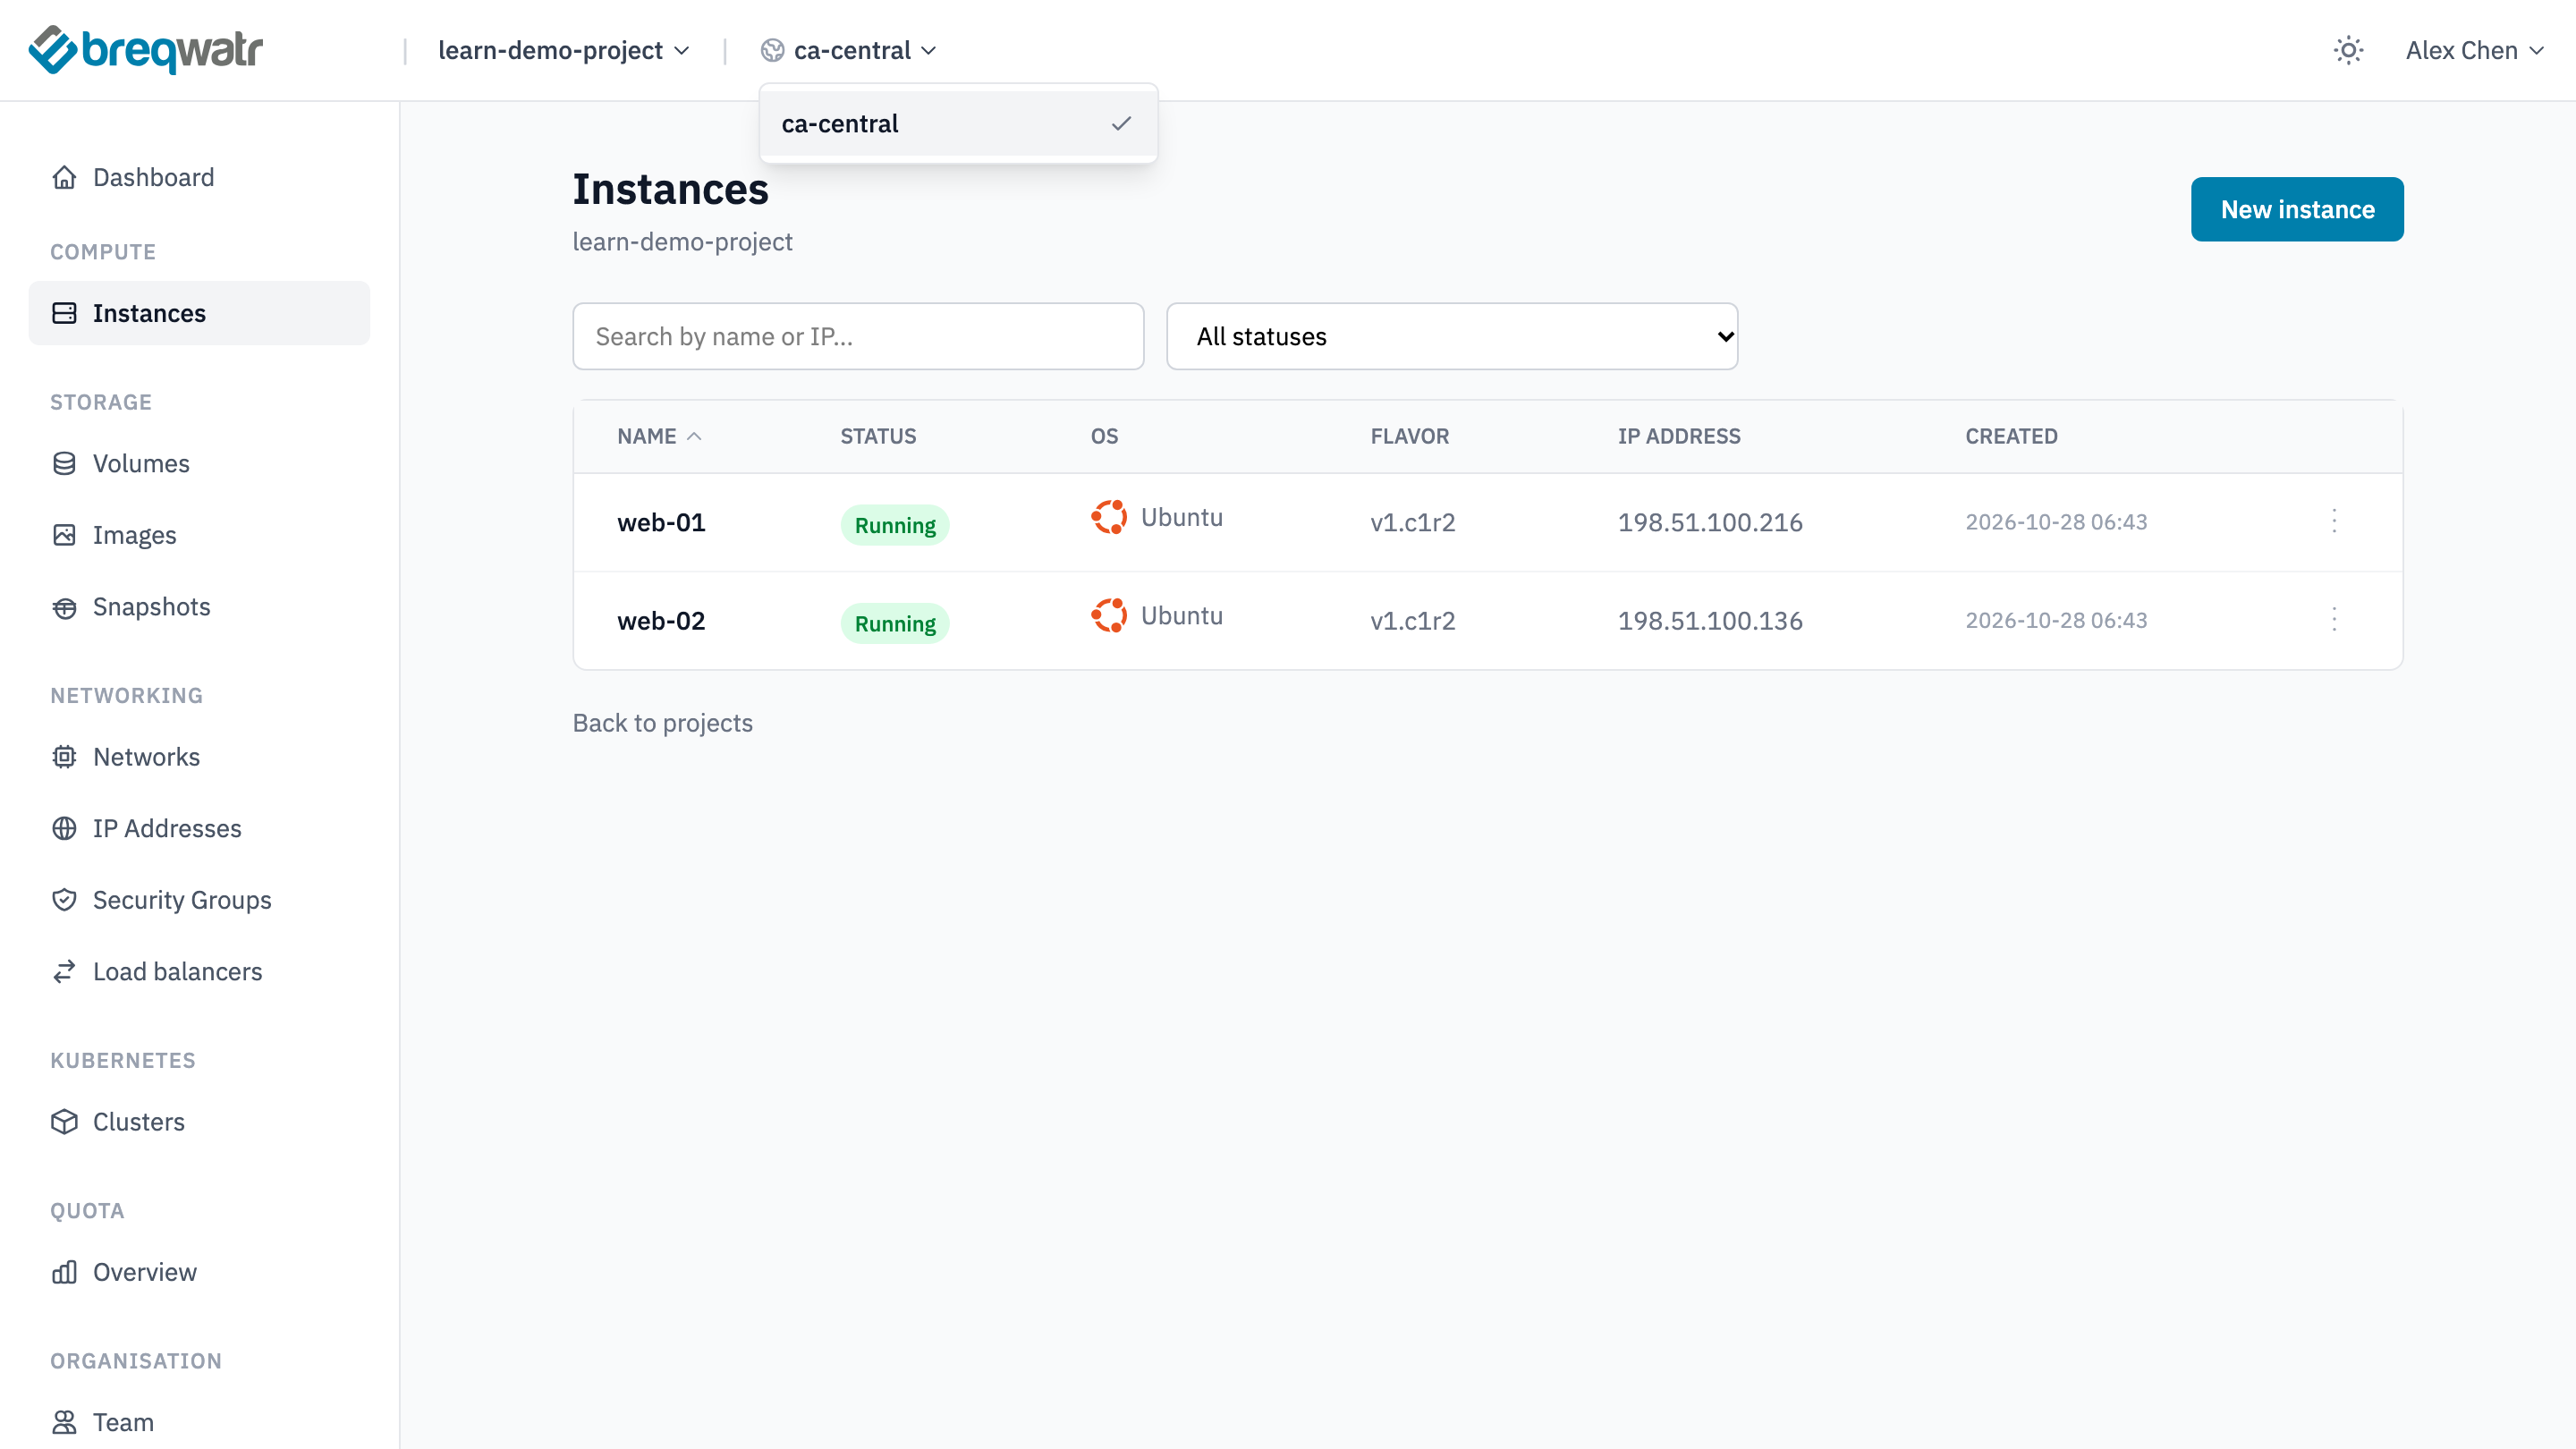
Task: Open the web-02 instance name
Action: pyautogui.click(x=661, y=620)
